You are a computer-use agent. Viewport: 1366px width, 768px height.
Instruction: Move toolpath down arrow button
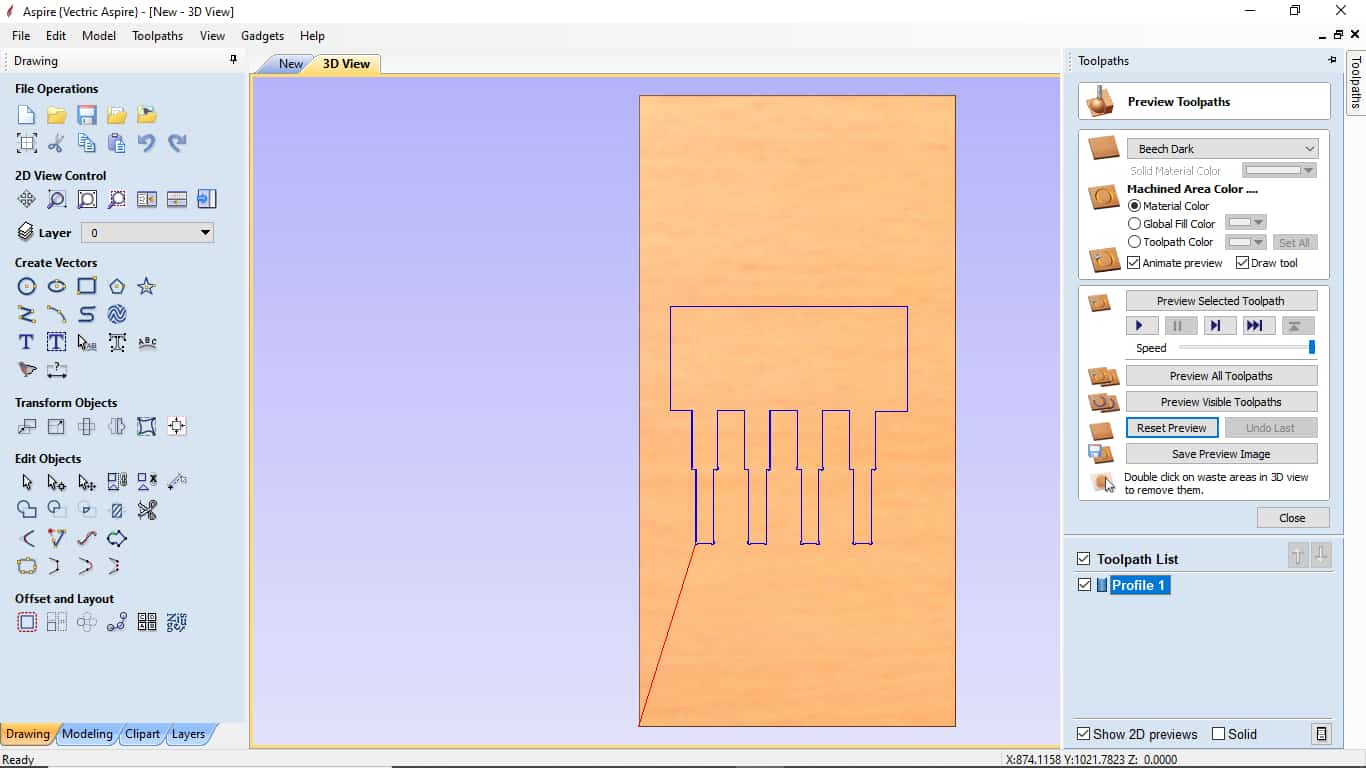tap(1321, 556)
